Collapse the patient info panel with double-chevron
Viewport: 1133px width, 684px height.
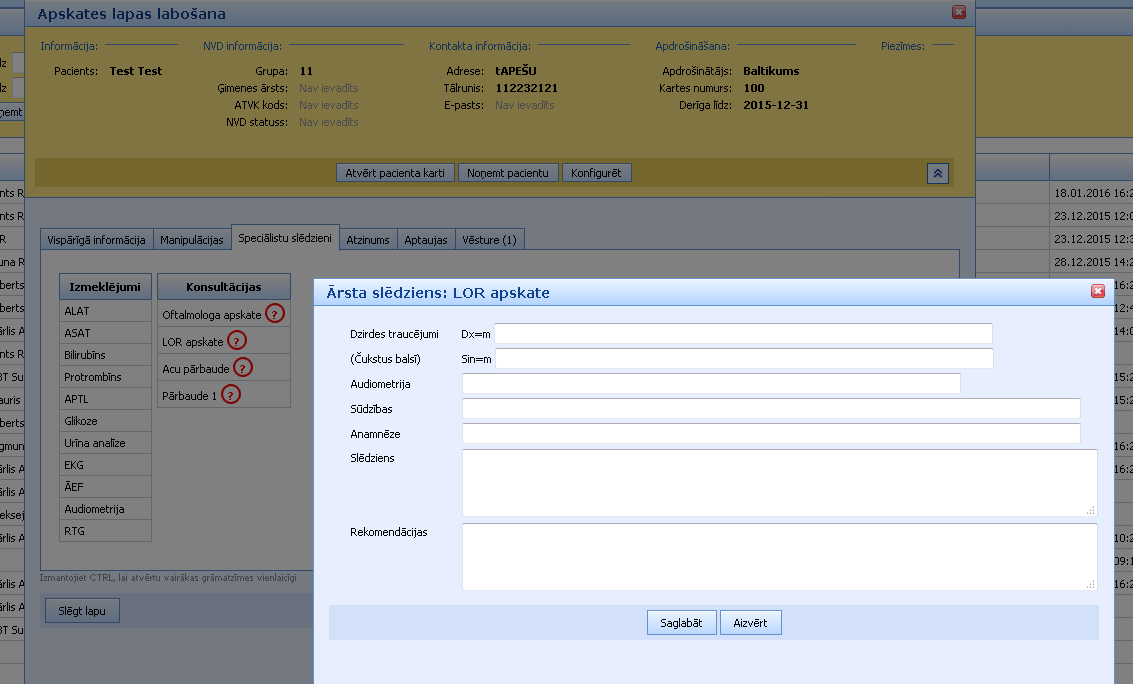click(937, 173)
